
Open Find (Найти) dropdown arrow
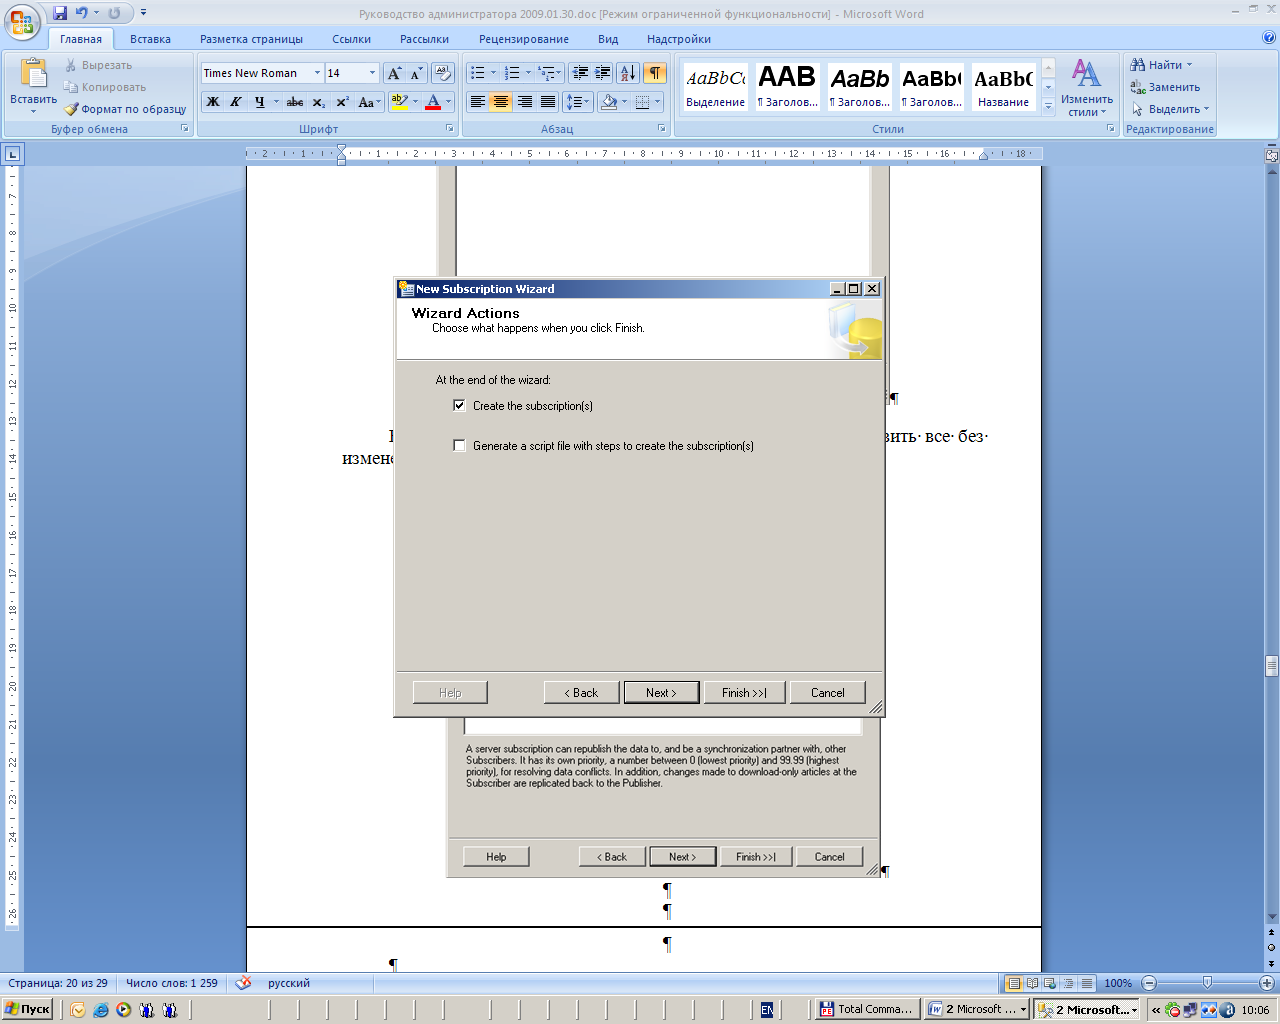[x=1189, y=65]
